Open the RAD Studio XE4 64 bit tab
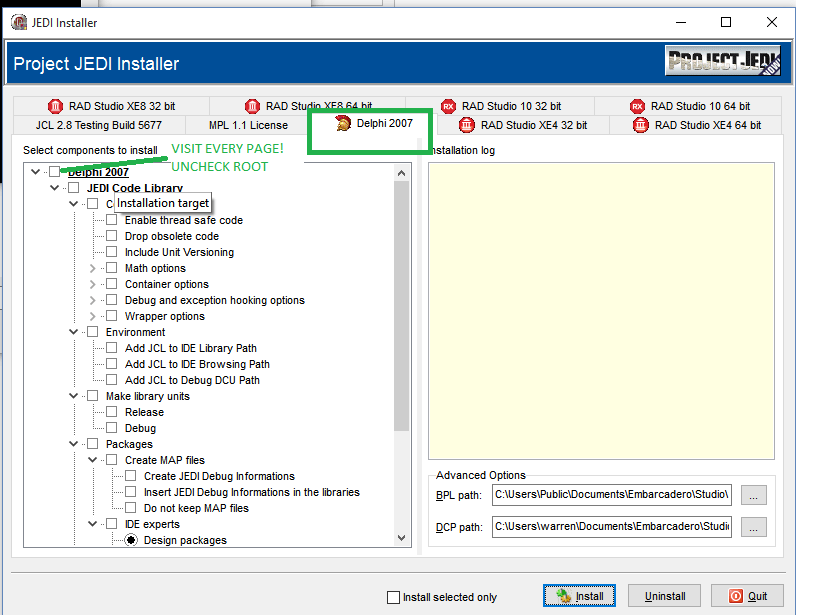Viewport: 814px width, 615px height. [696, 125]
